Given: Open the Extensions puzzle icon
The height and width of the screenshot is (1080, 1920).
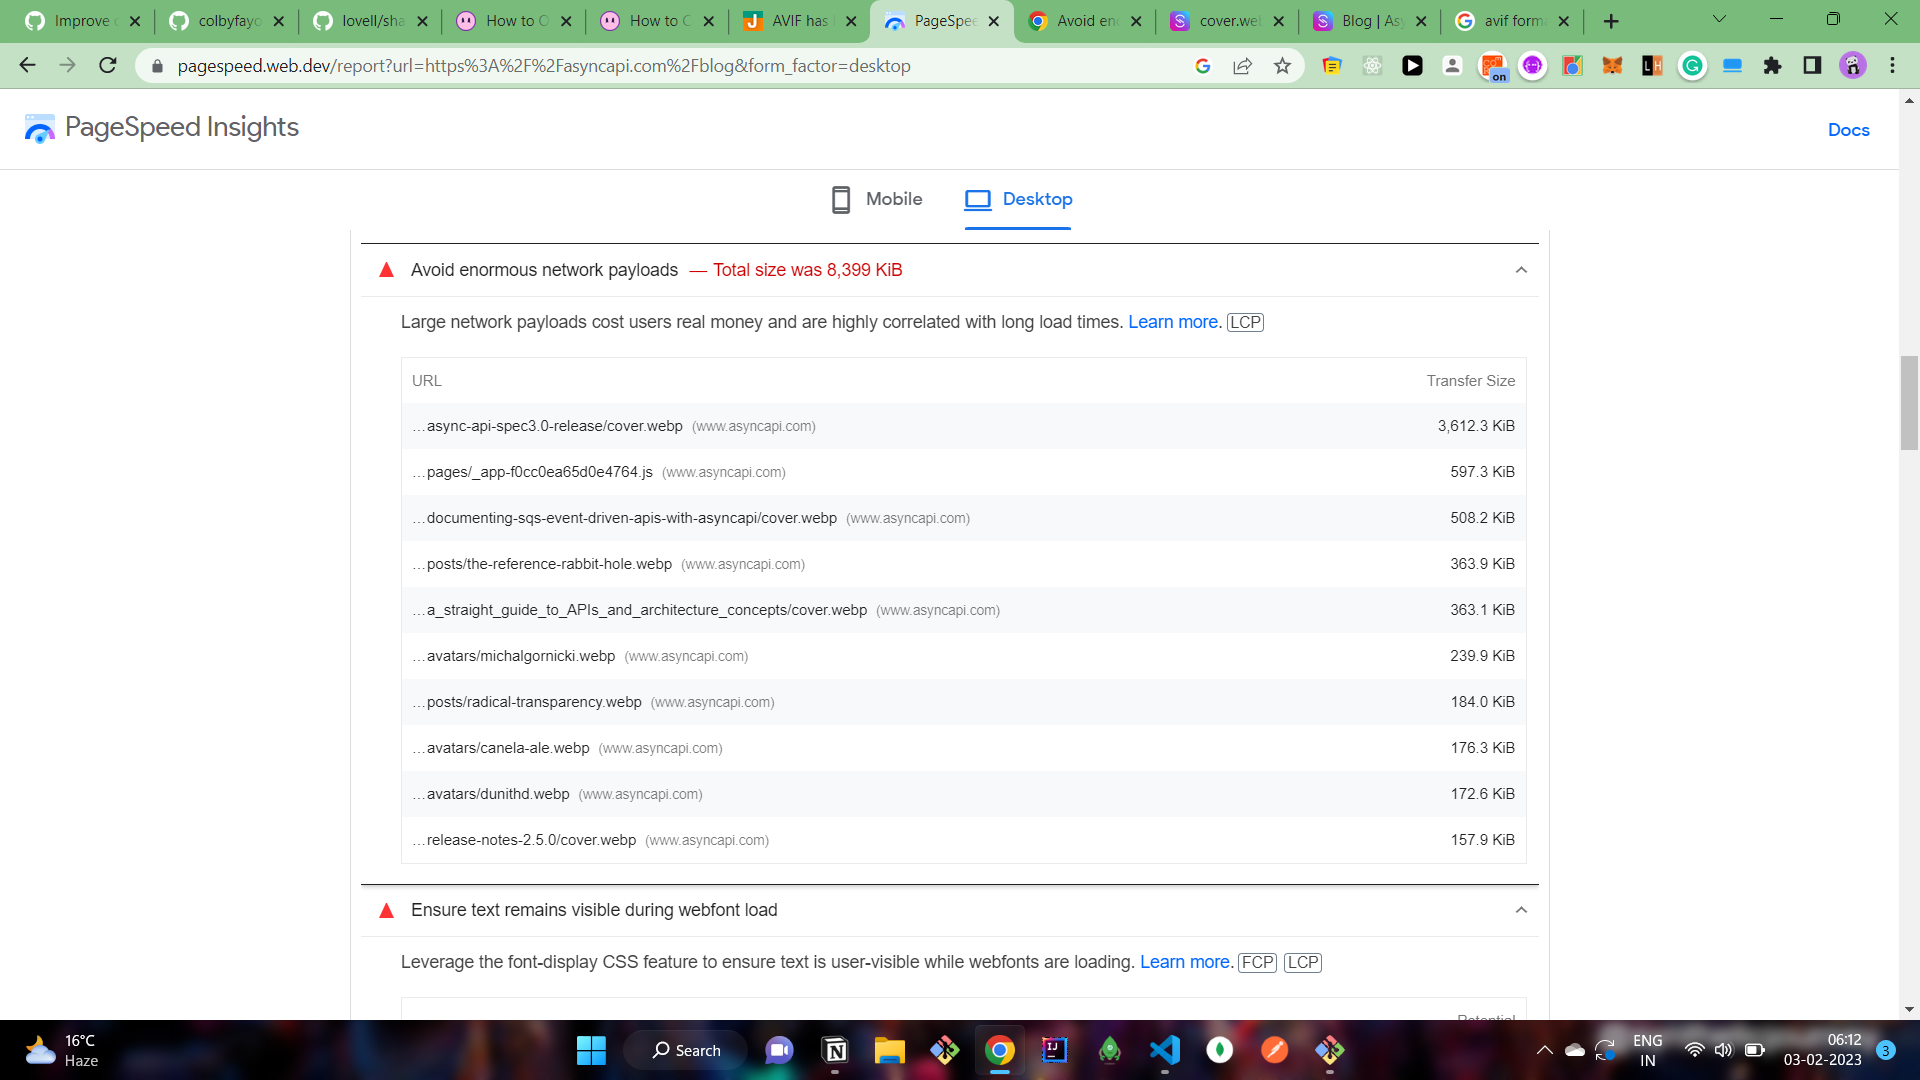Looking at the screenshot, I should (x=1772, y=66).
